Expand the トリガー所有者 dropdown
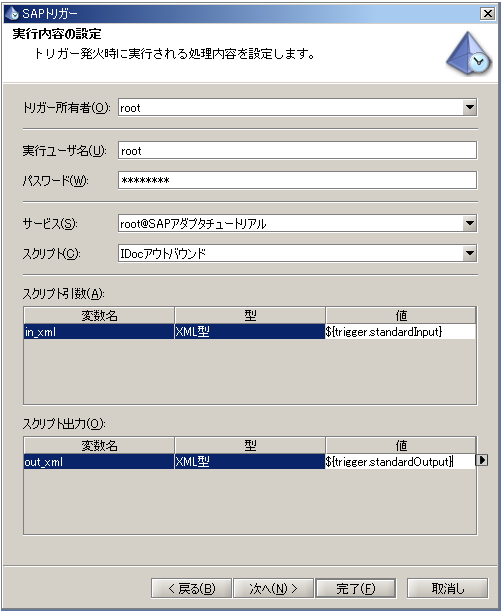502x611 pixels. tap(470, 107)
